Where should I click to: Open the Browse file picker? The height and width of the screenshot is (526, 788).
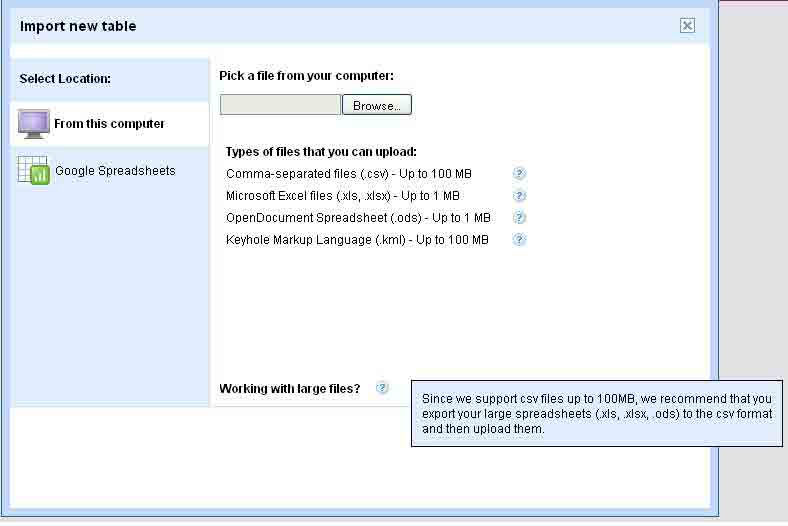377,105
